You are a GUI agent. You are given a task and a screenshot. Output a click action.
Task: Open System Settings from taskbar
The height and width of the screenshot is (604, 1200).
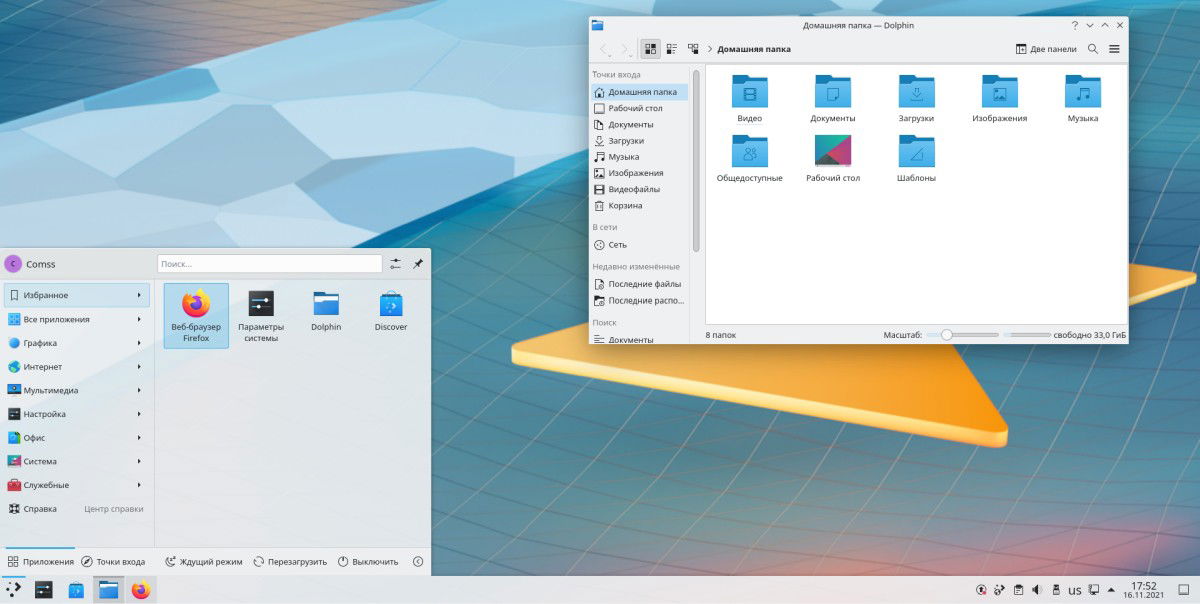point(44,590)
